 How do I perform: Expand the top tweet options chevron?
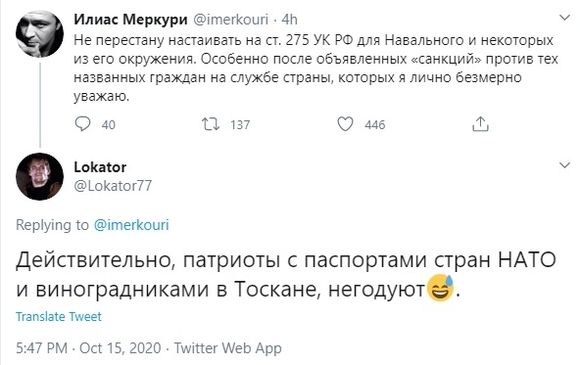pos(565,17)
